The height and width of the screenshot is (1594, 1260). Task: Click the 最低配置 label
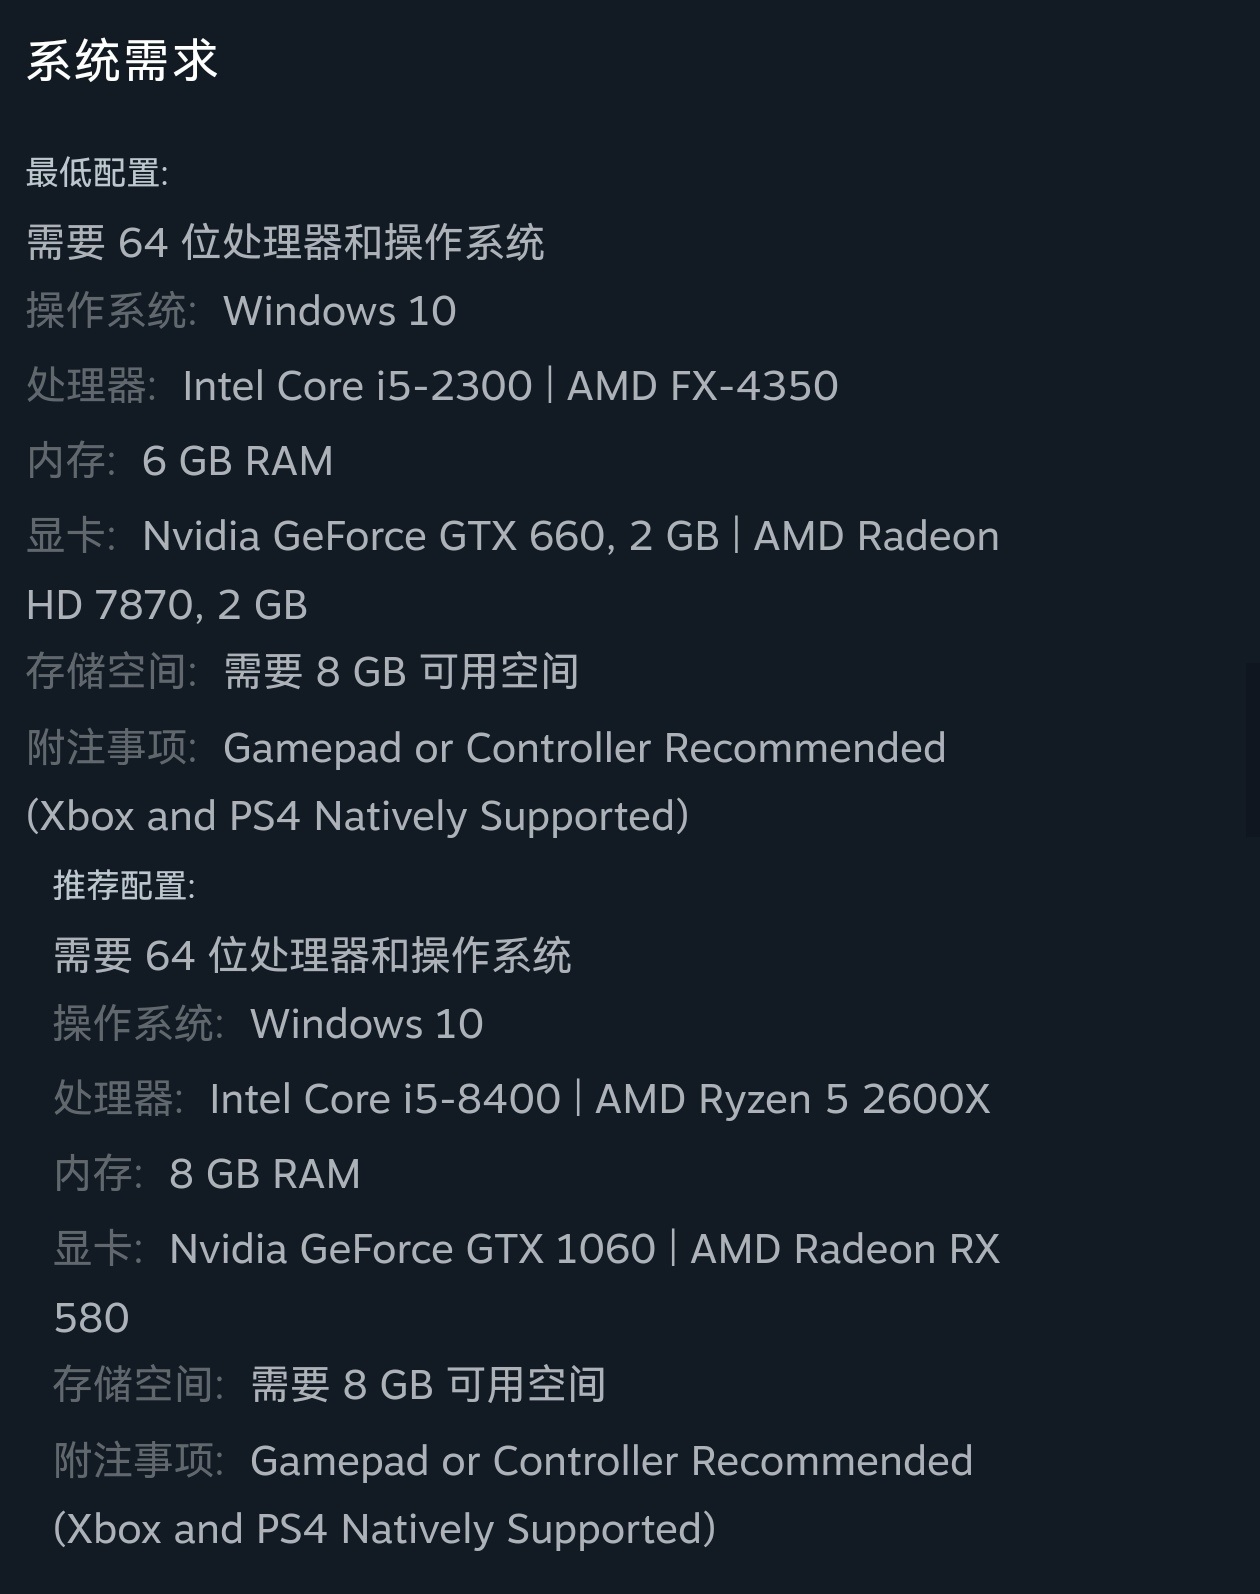97,173
